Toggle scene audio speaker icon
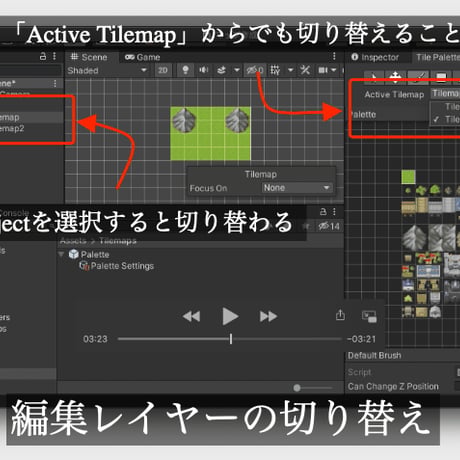Viewport: 460px width, 460px height. pyautogui.click(x=203, y=70)
